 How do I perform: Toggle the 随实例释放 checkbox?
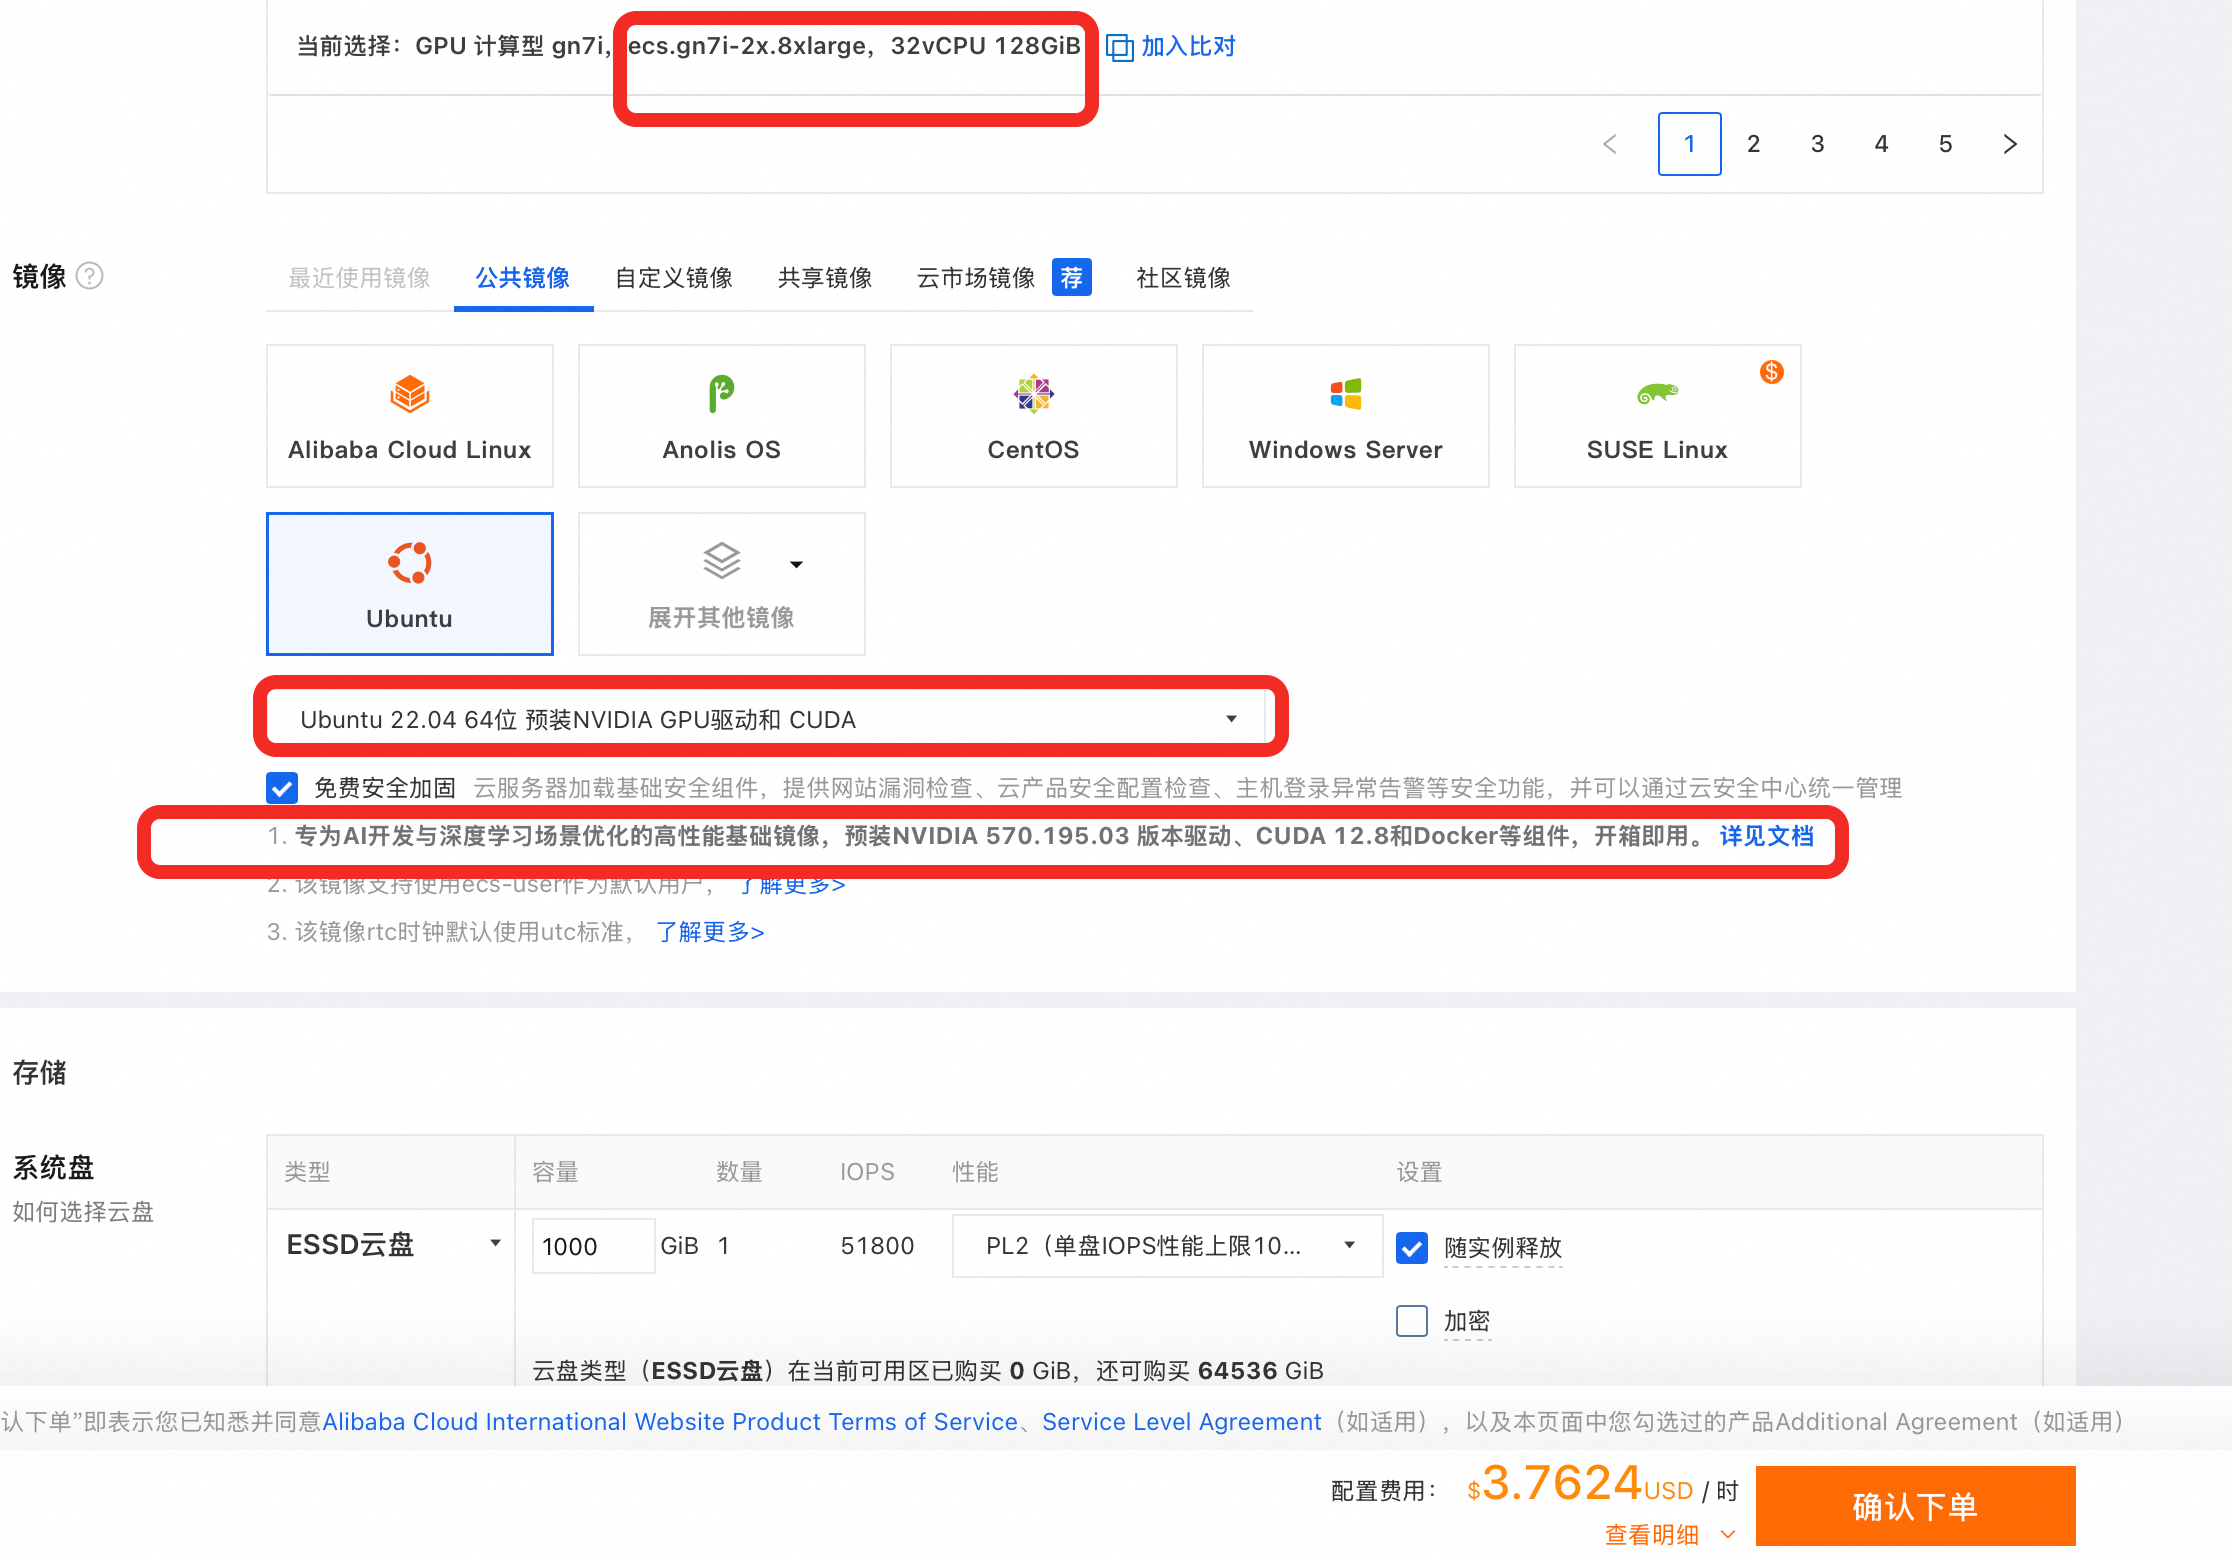tap(1411, 1247)
